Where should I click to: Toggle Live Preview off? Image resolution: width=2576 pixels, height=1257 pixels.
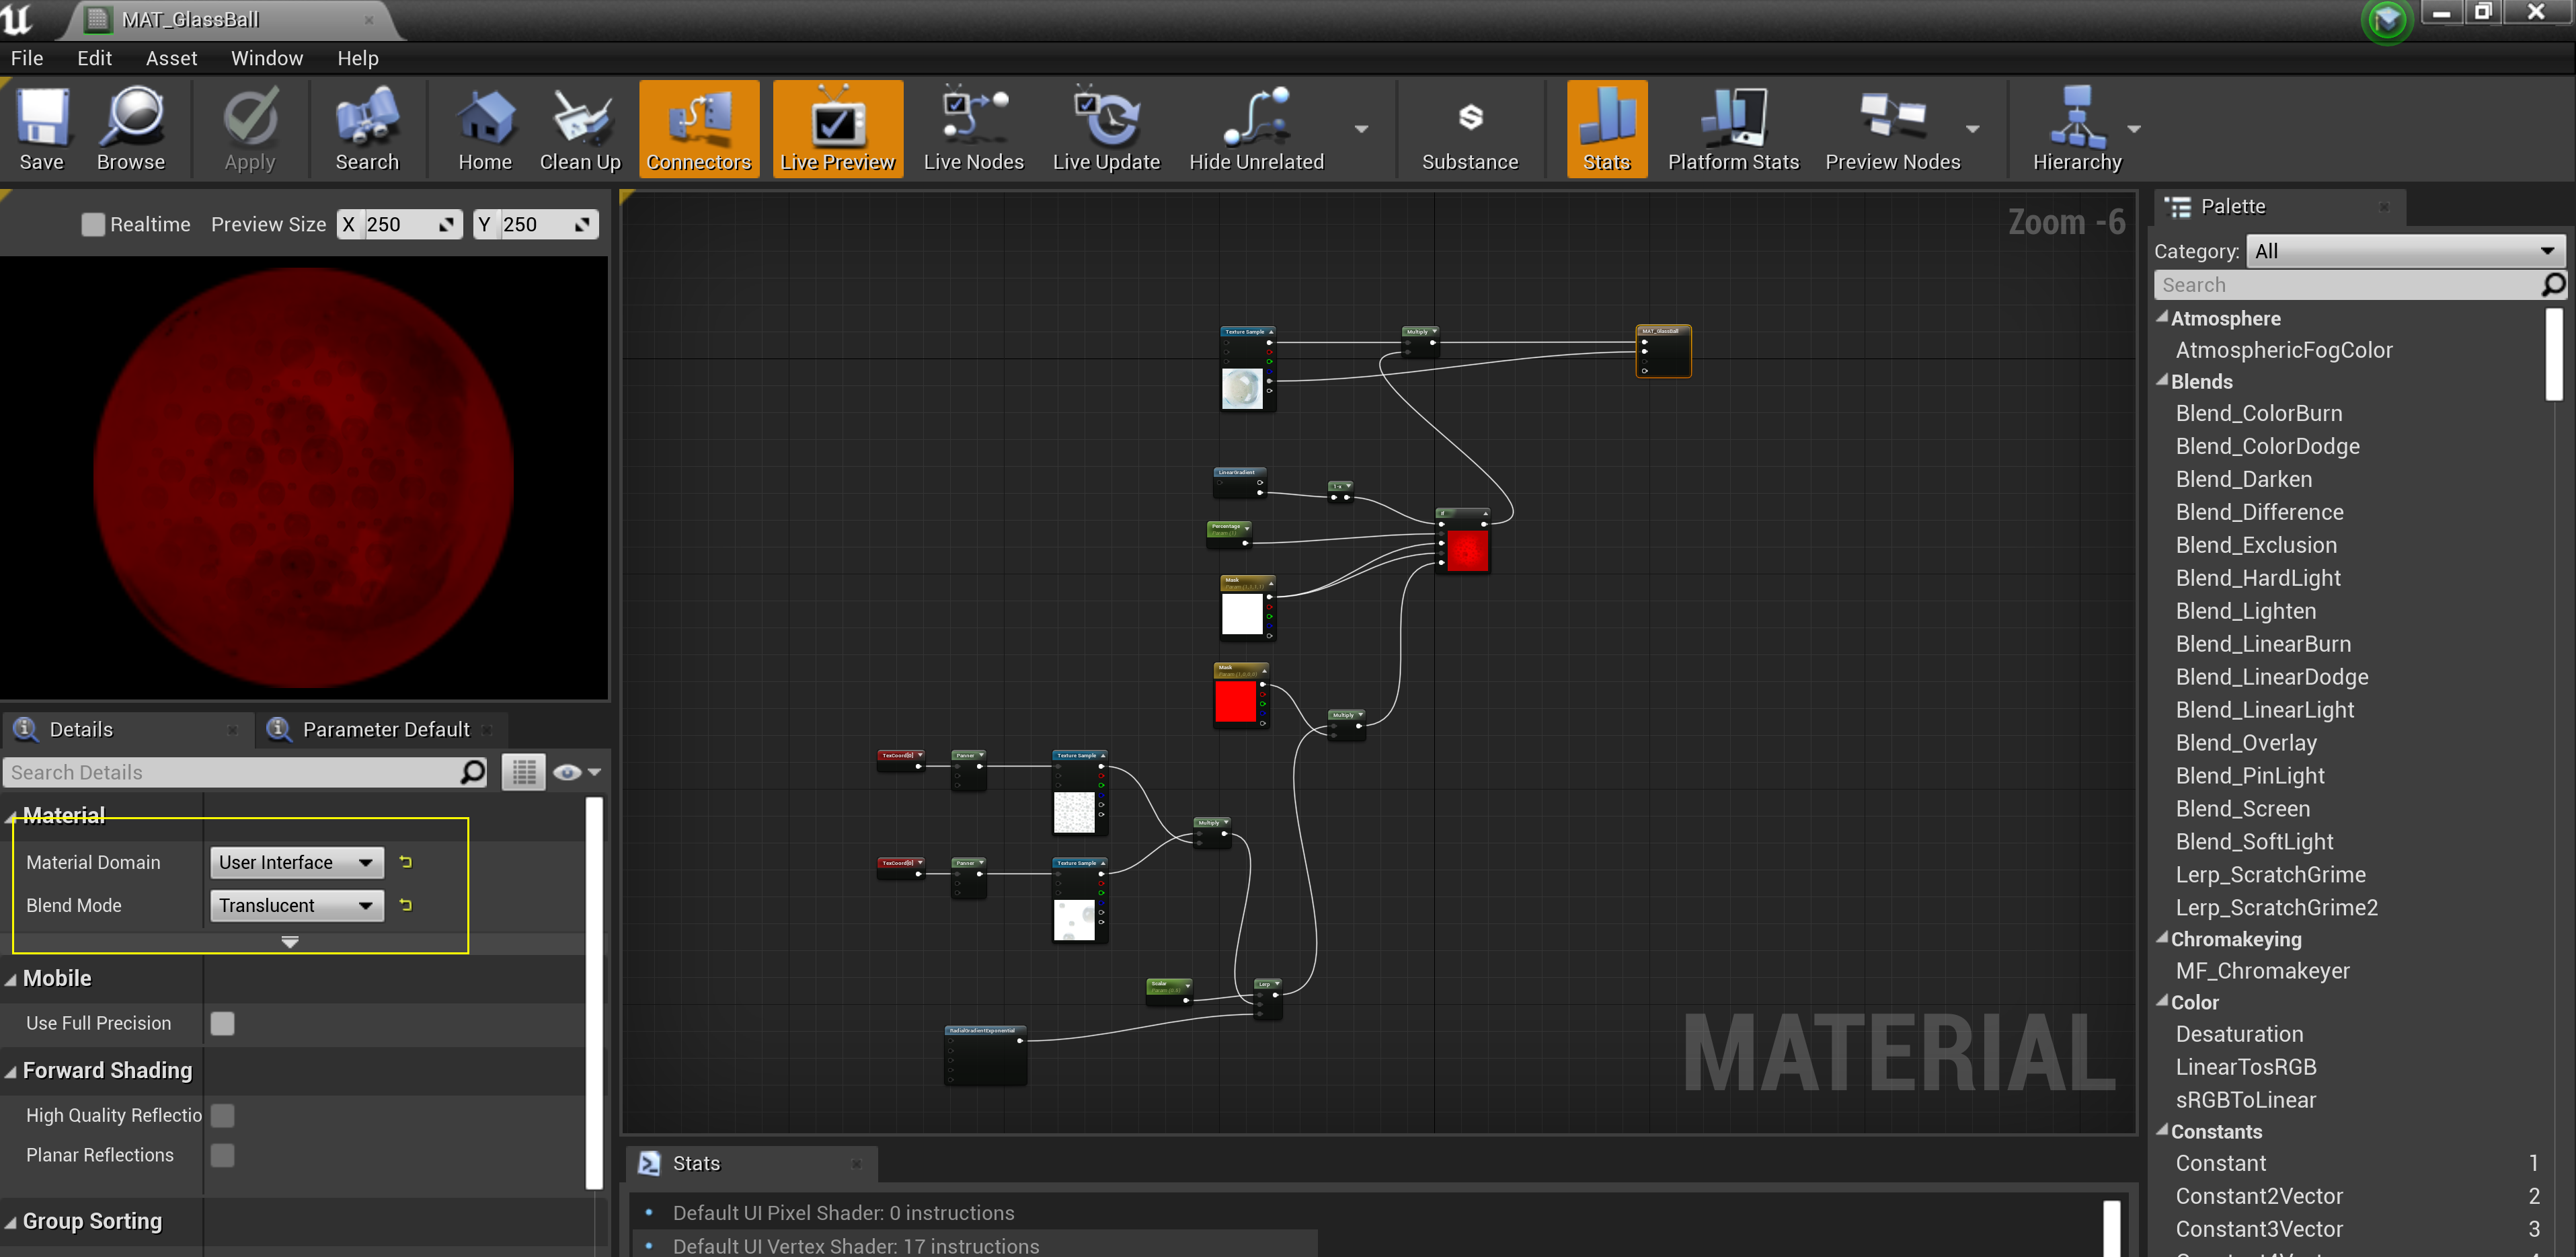click(x=837, y=128)
